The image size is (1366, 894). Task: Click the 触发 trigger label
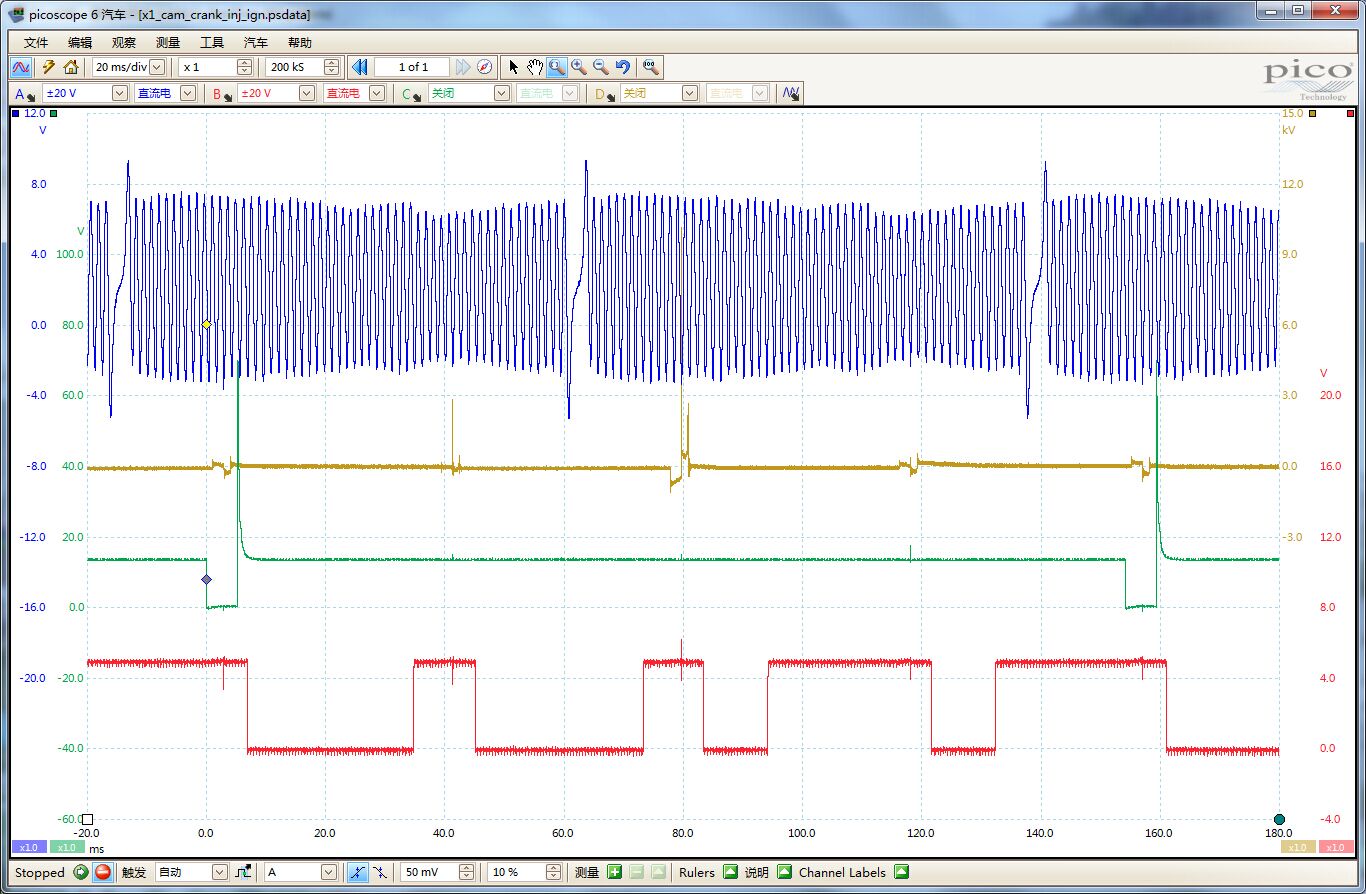pyautogui.click(x=134, y=872)
